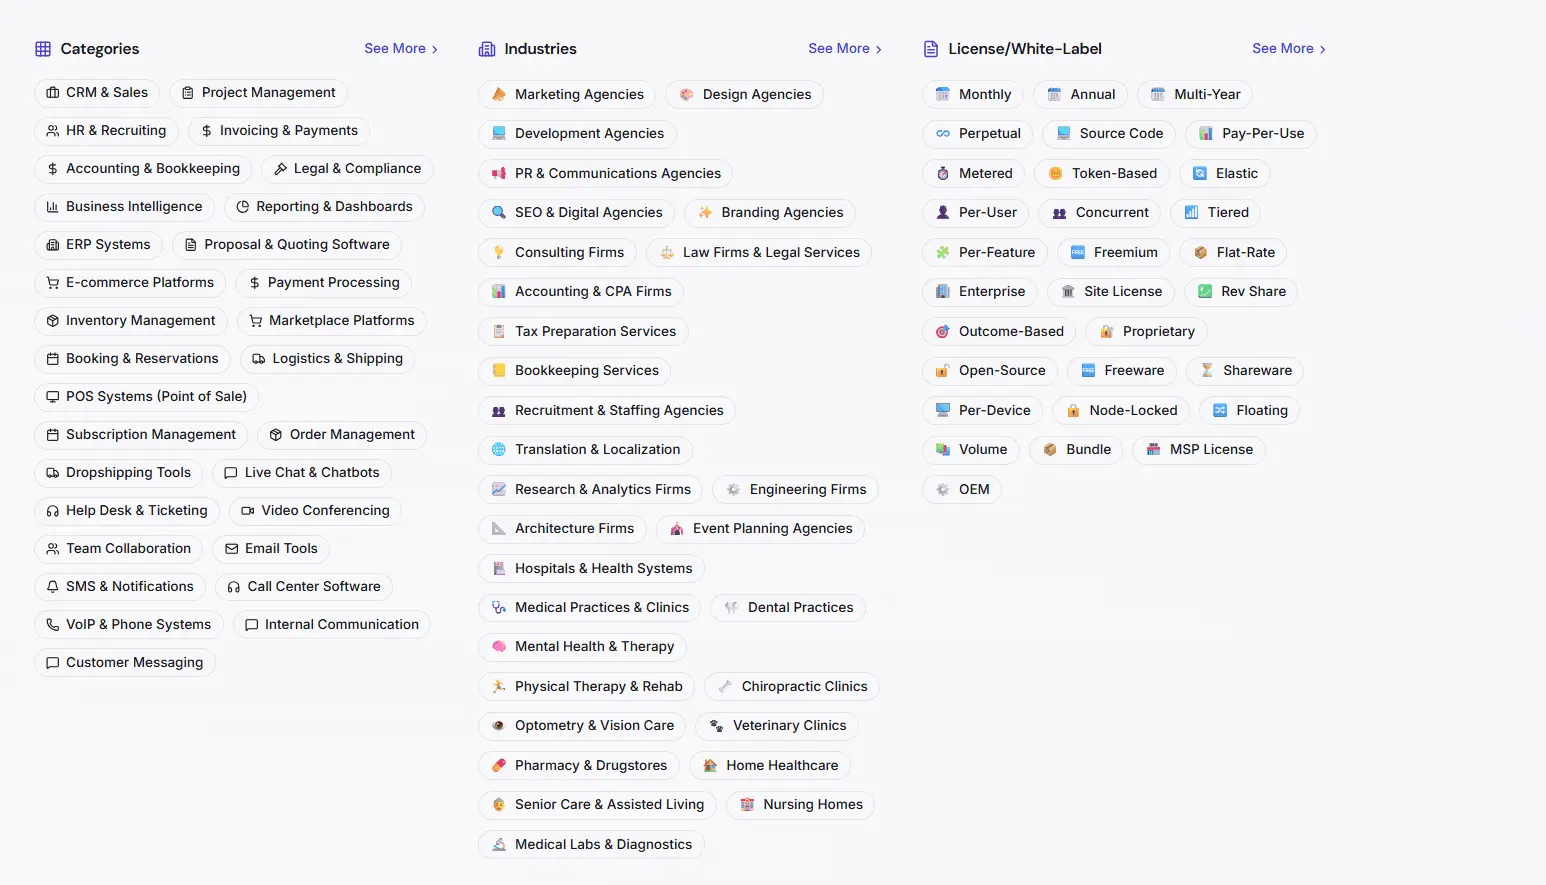1546x885 pixels.
Task: Choose the Pay-Per-Use license tag
Action: pyautogui.click(x=1251, y=133)
